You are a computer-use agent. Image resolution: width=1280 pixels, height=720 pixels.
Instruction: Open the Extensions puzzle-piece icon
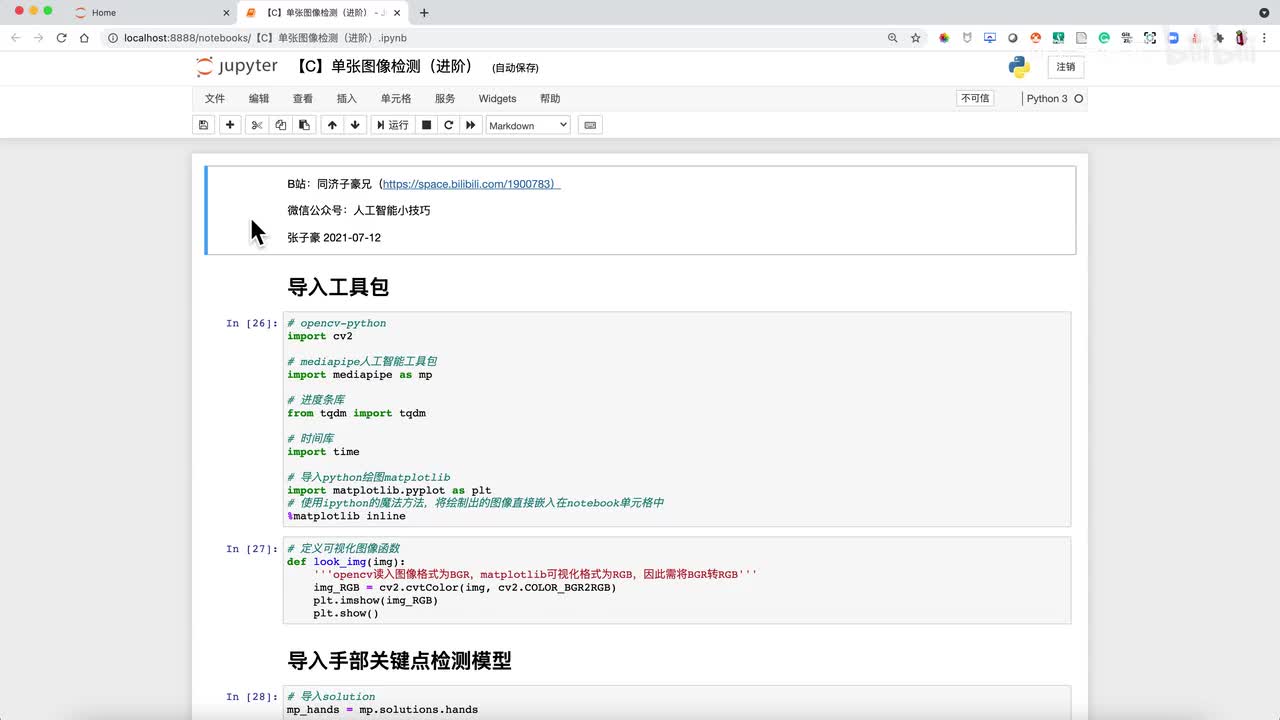[x=1219, y=38]
